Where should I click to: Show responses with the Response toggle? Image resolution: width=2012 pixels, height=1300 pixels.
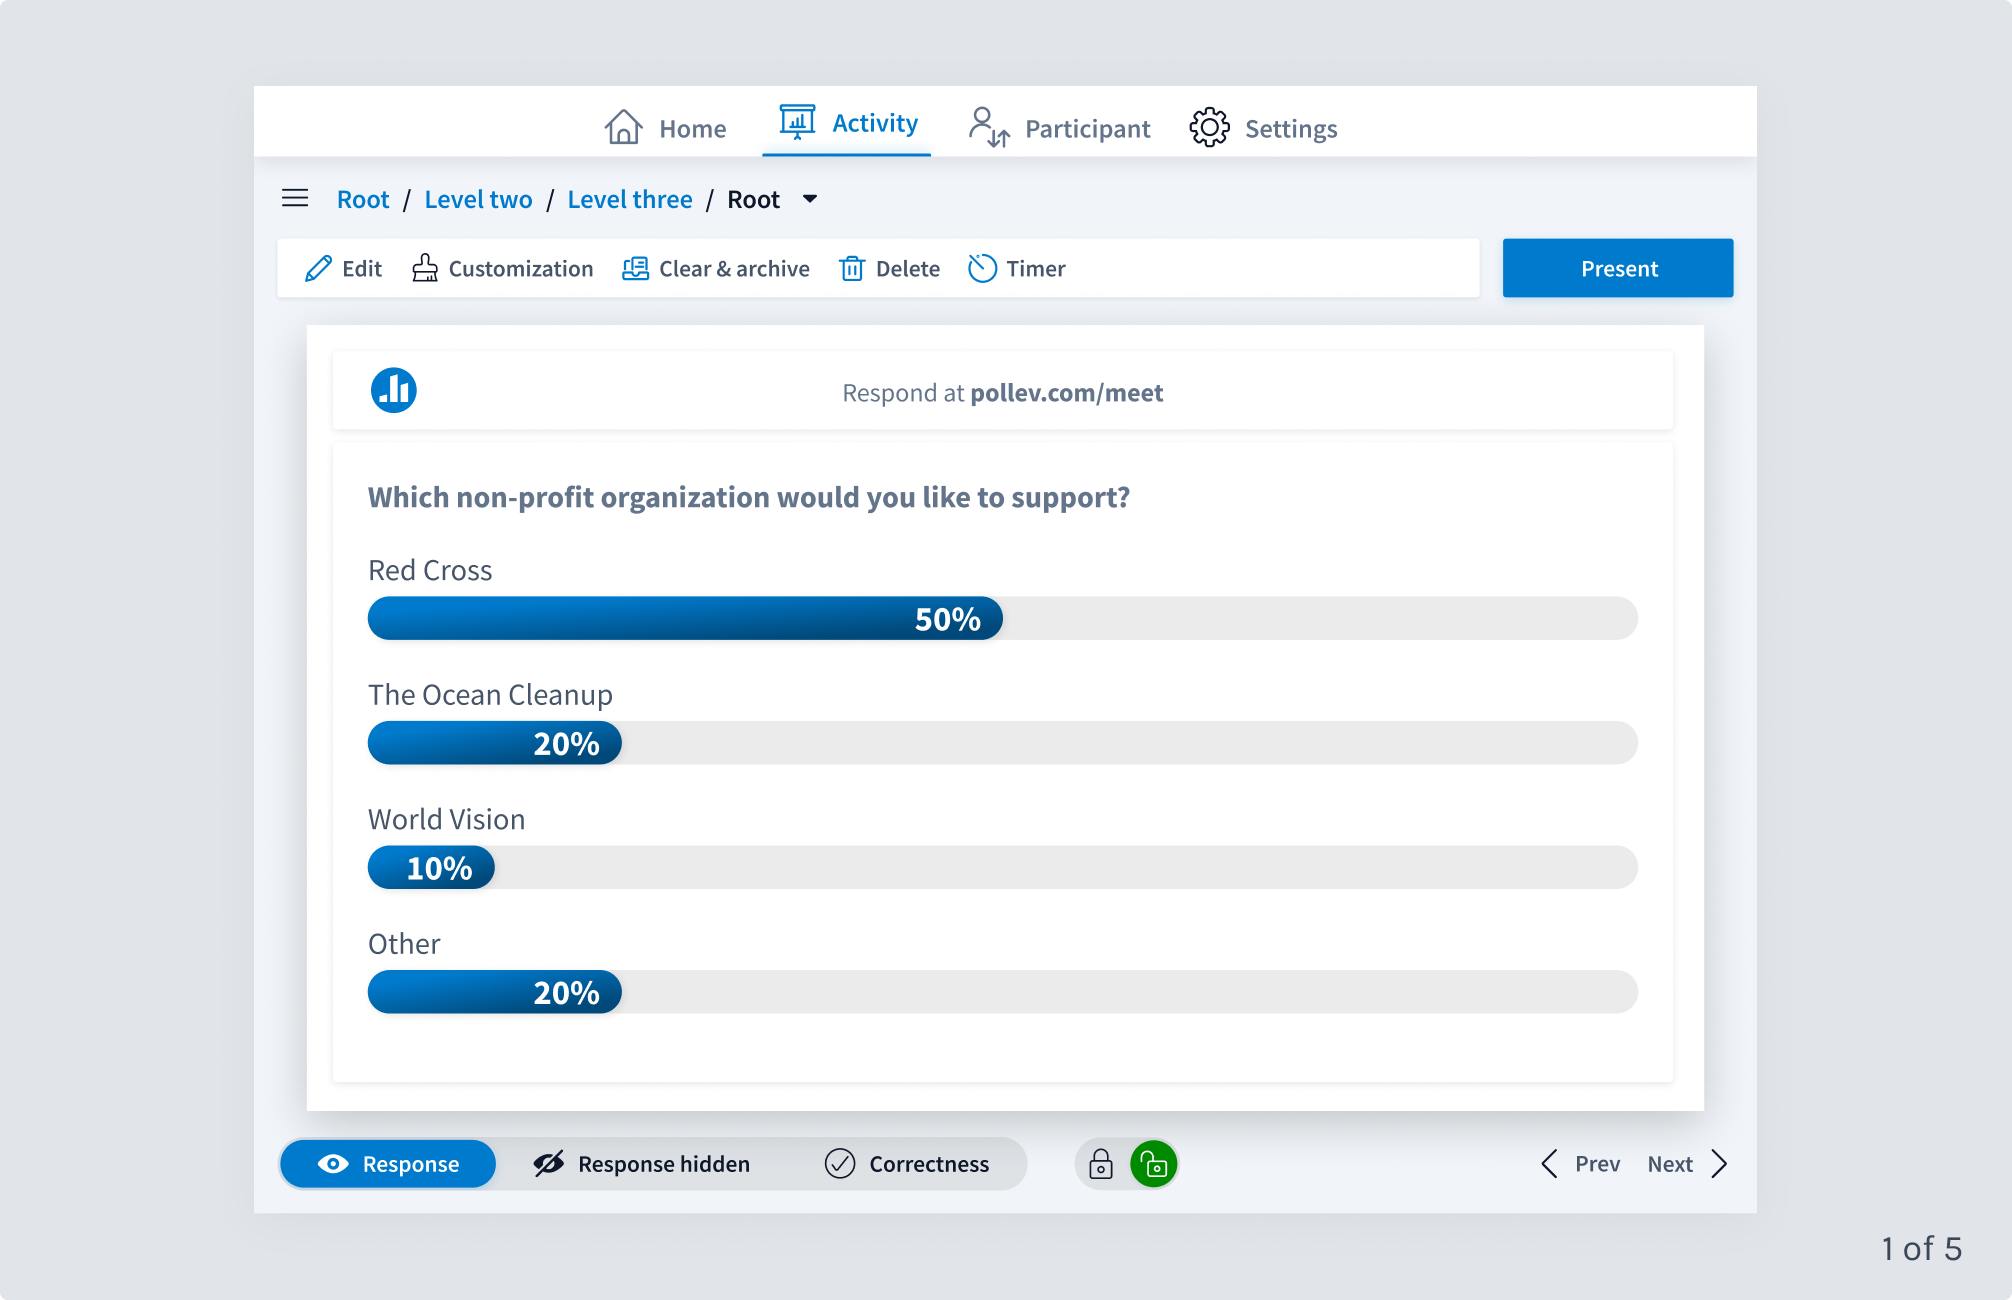(x=388, y=1164)
